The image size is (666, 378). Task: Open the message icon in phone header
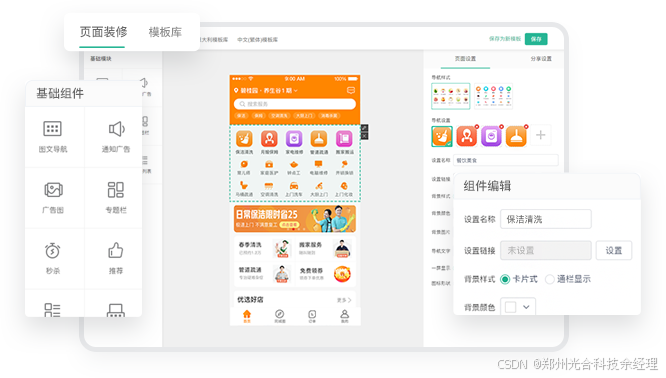(x=351, y=90)
